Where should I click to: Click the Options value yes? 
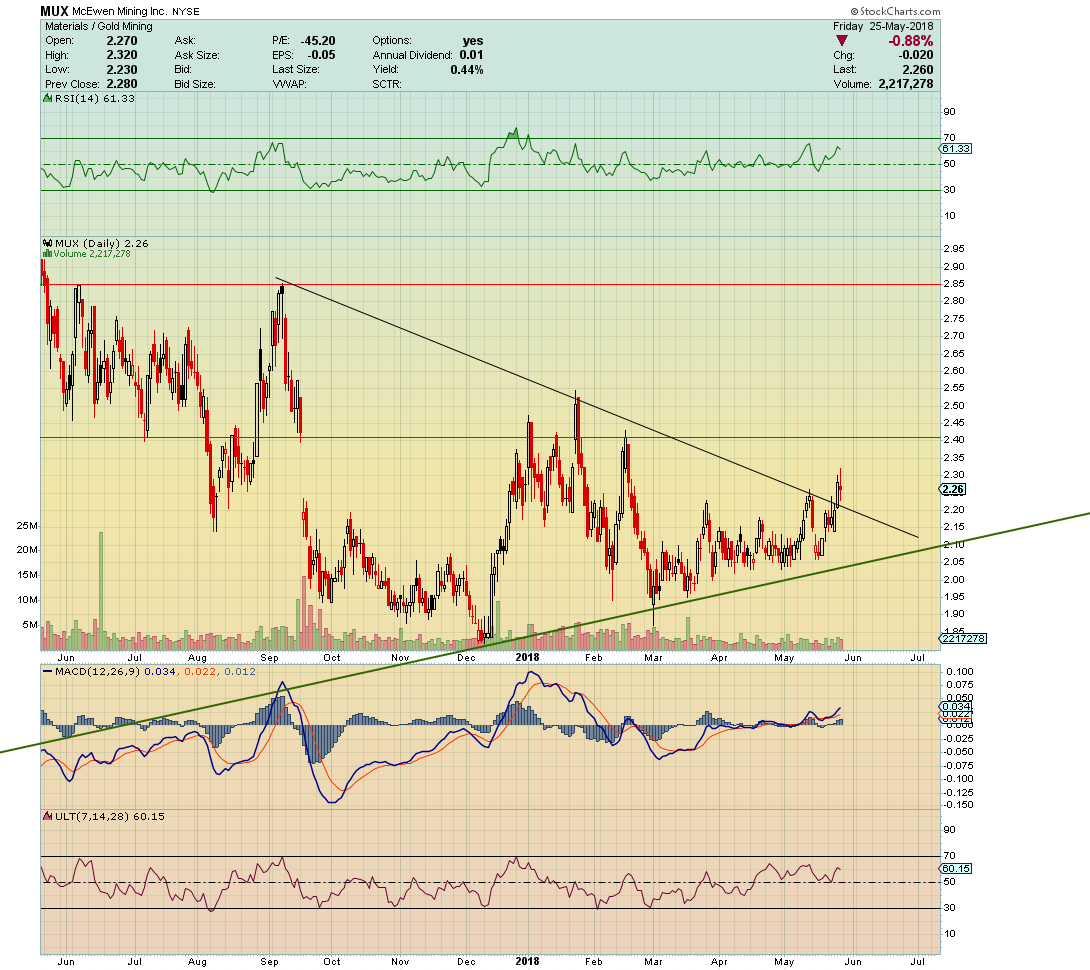click(x=473, y=41)
